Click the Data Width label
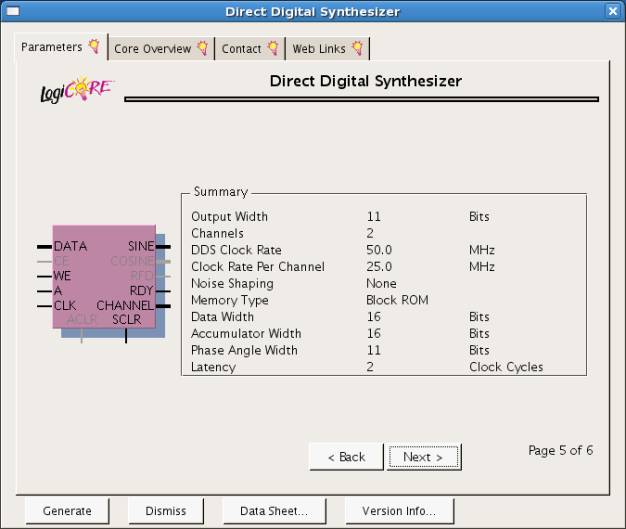The width and height of the screenshot is (626, 529). 222,317
